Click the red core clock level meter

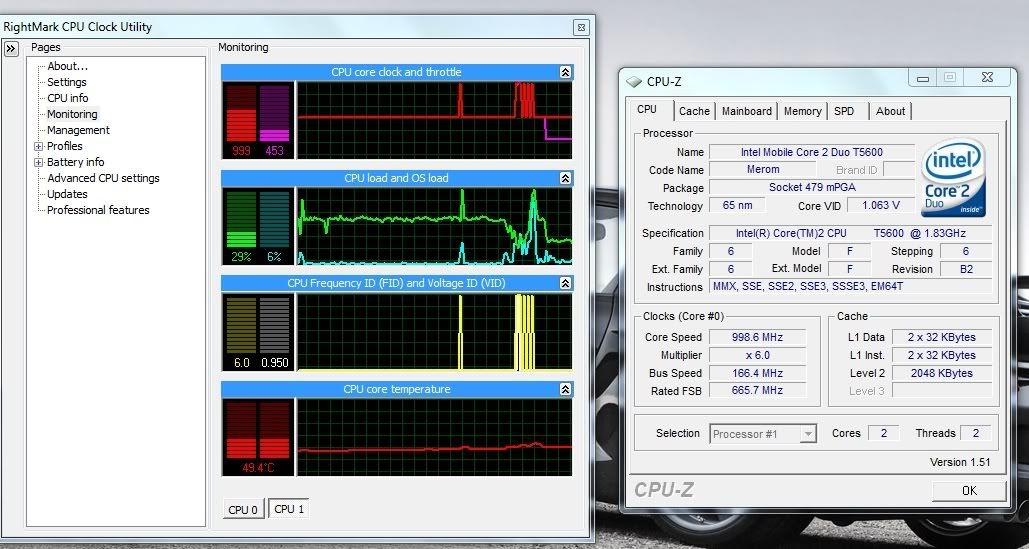coord(241,113)
